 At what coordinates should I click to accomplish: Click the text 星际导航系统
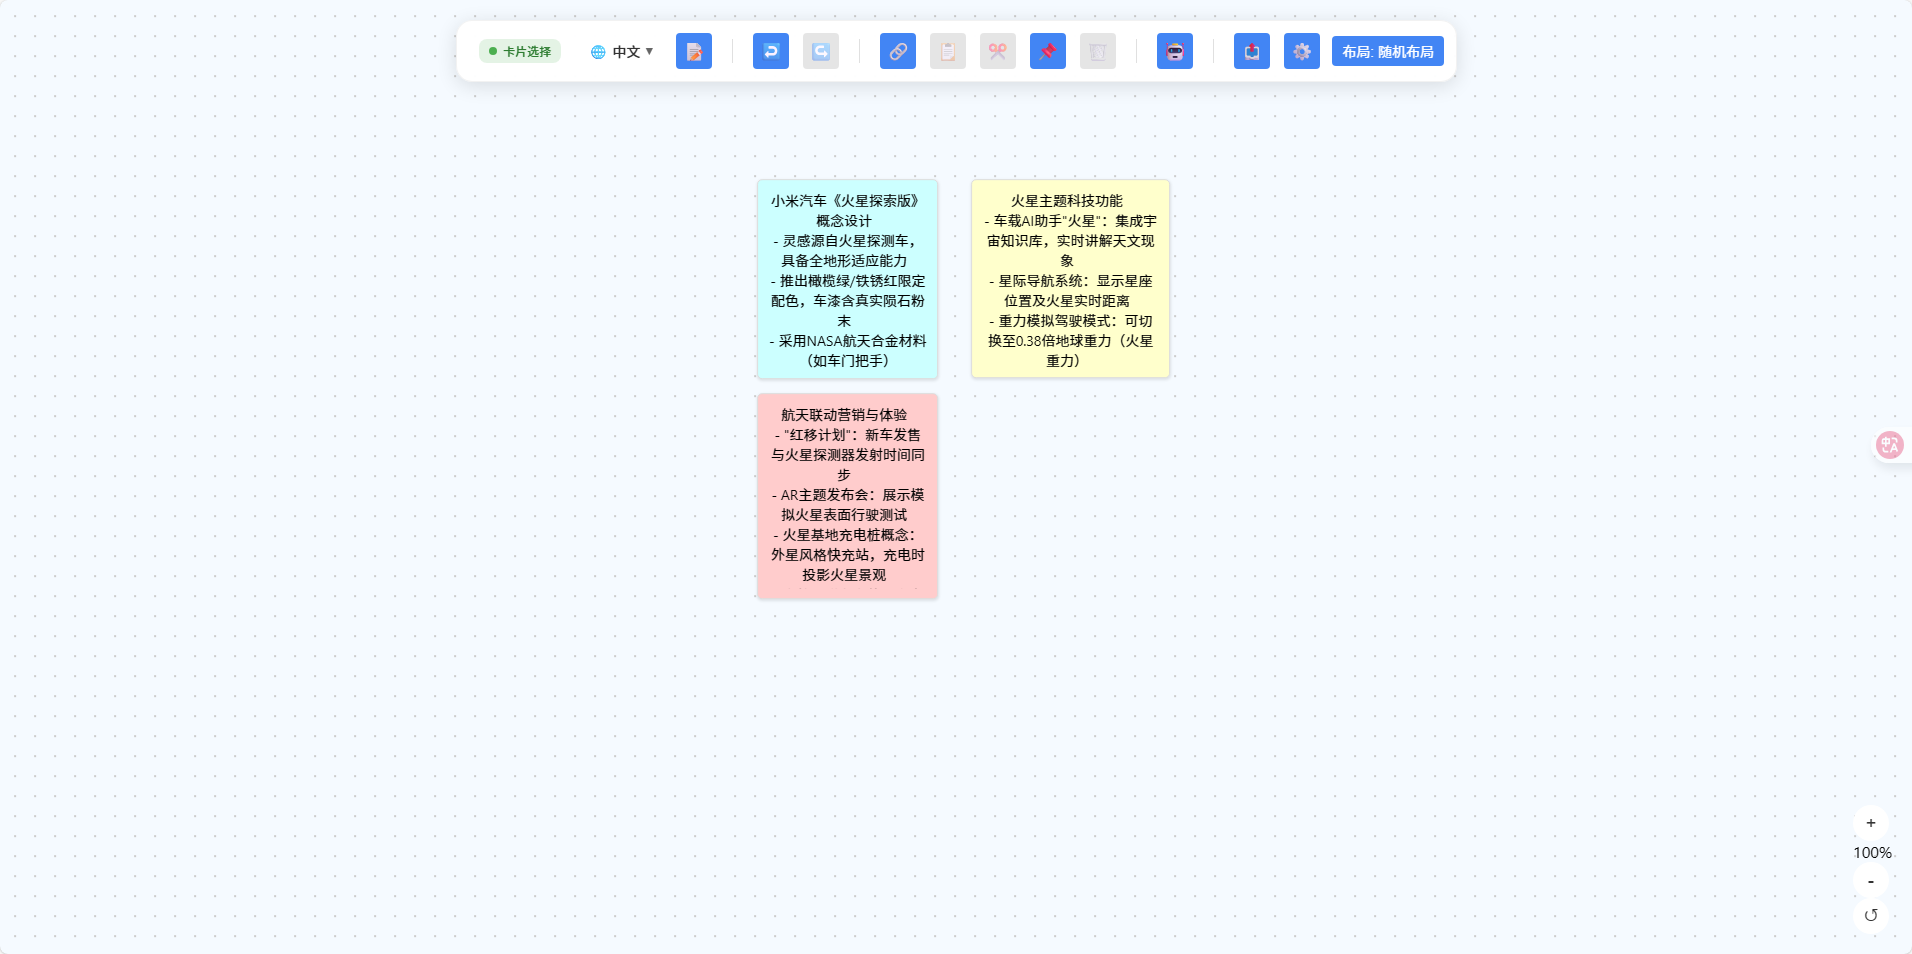click(x=1040, y=281)
